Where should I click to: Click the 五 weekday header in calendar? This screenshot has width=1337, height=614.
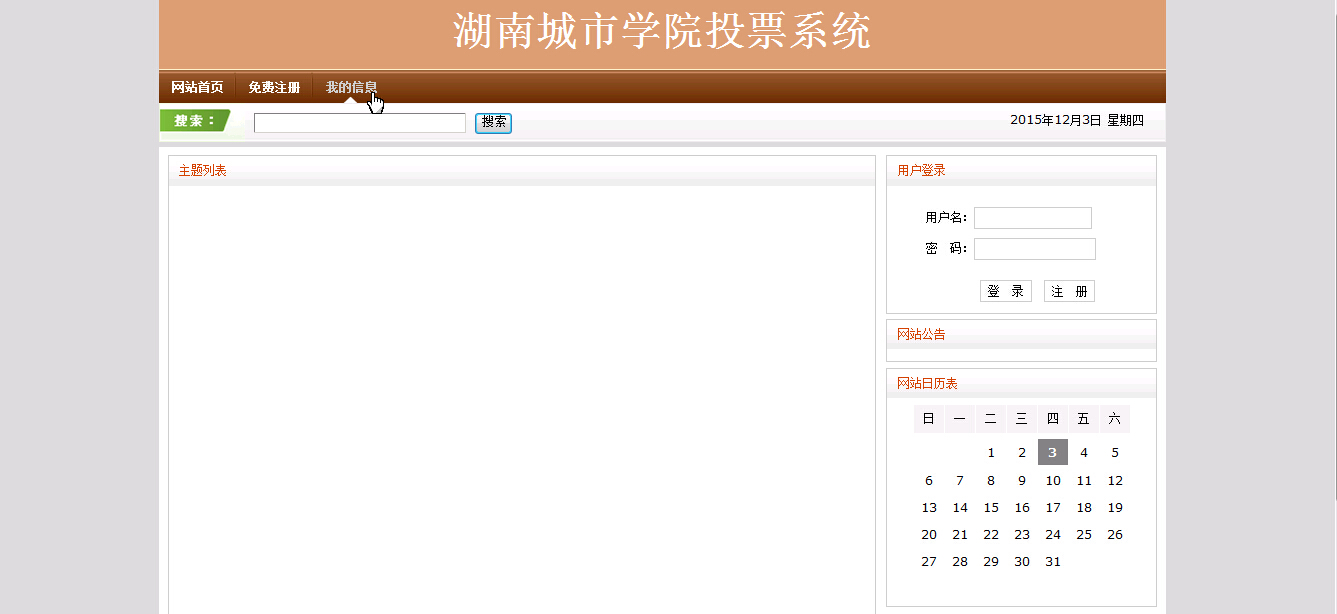[x=1084, y=419]
